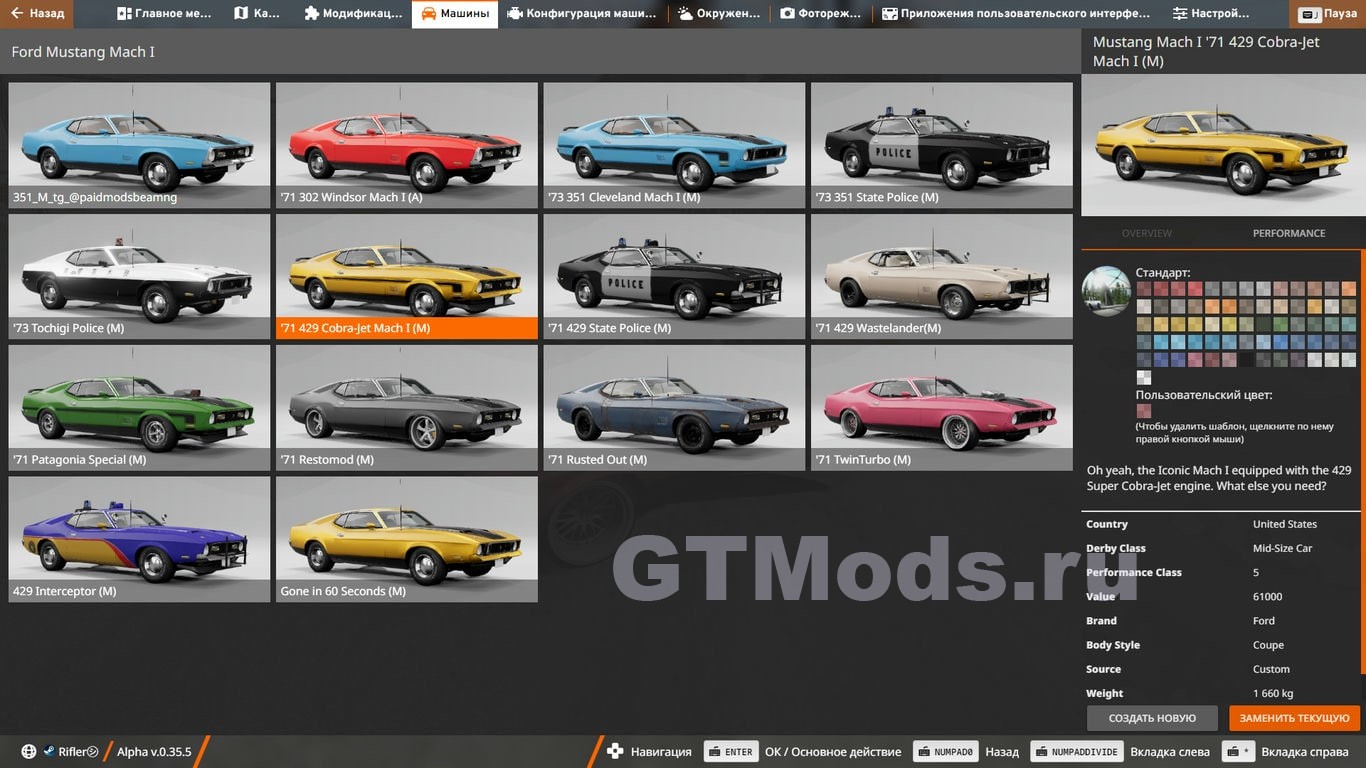Click the large yellow Mustang preview image
The height and width of the screenshot is (768, 1366).
click(x=1223, y=145)
